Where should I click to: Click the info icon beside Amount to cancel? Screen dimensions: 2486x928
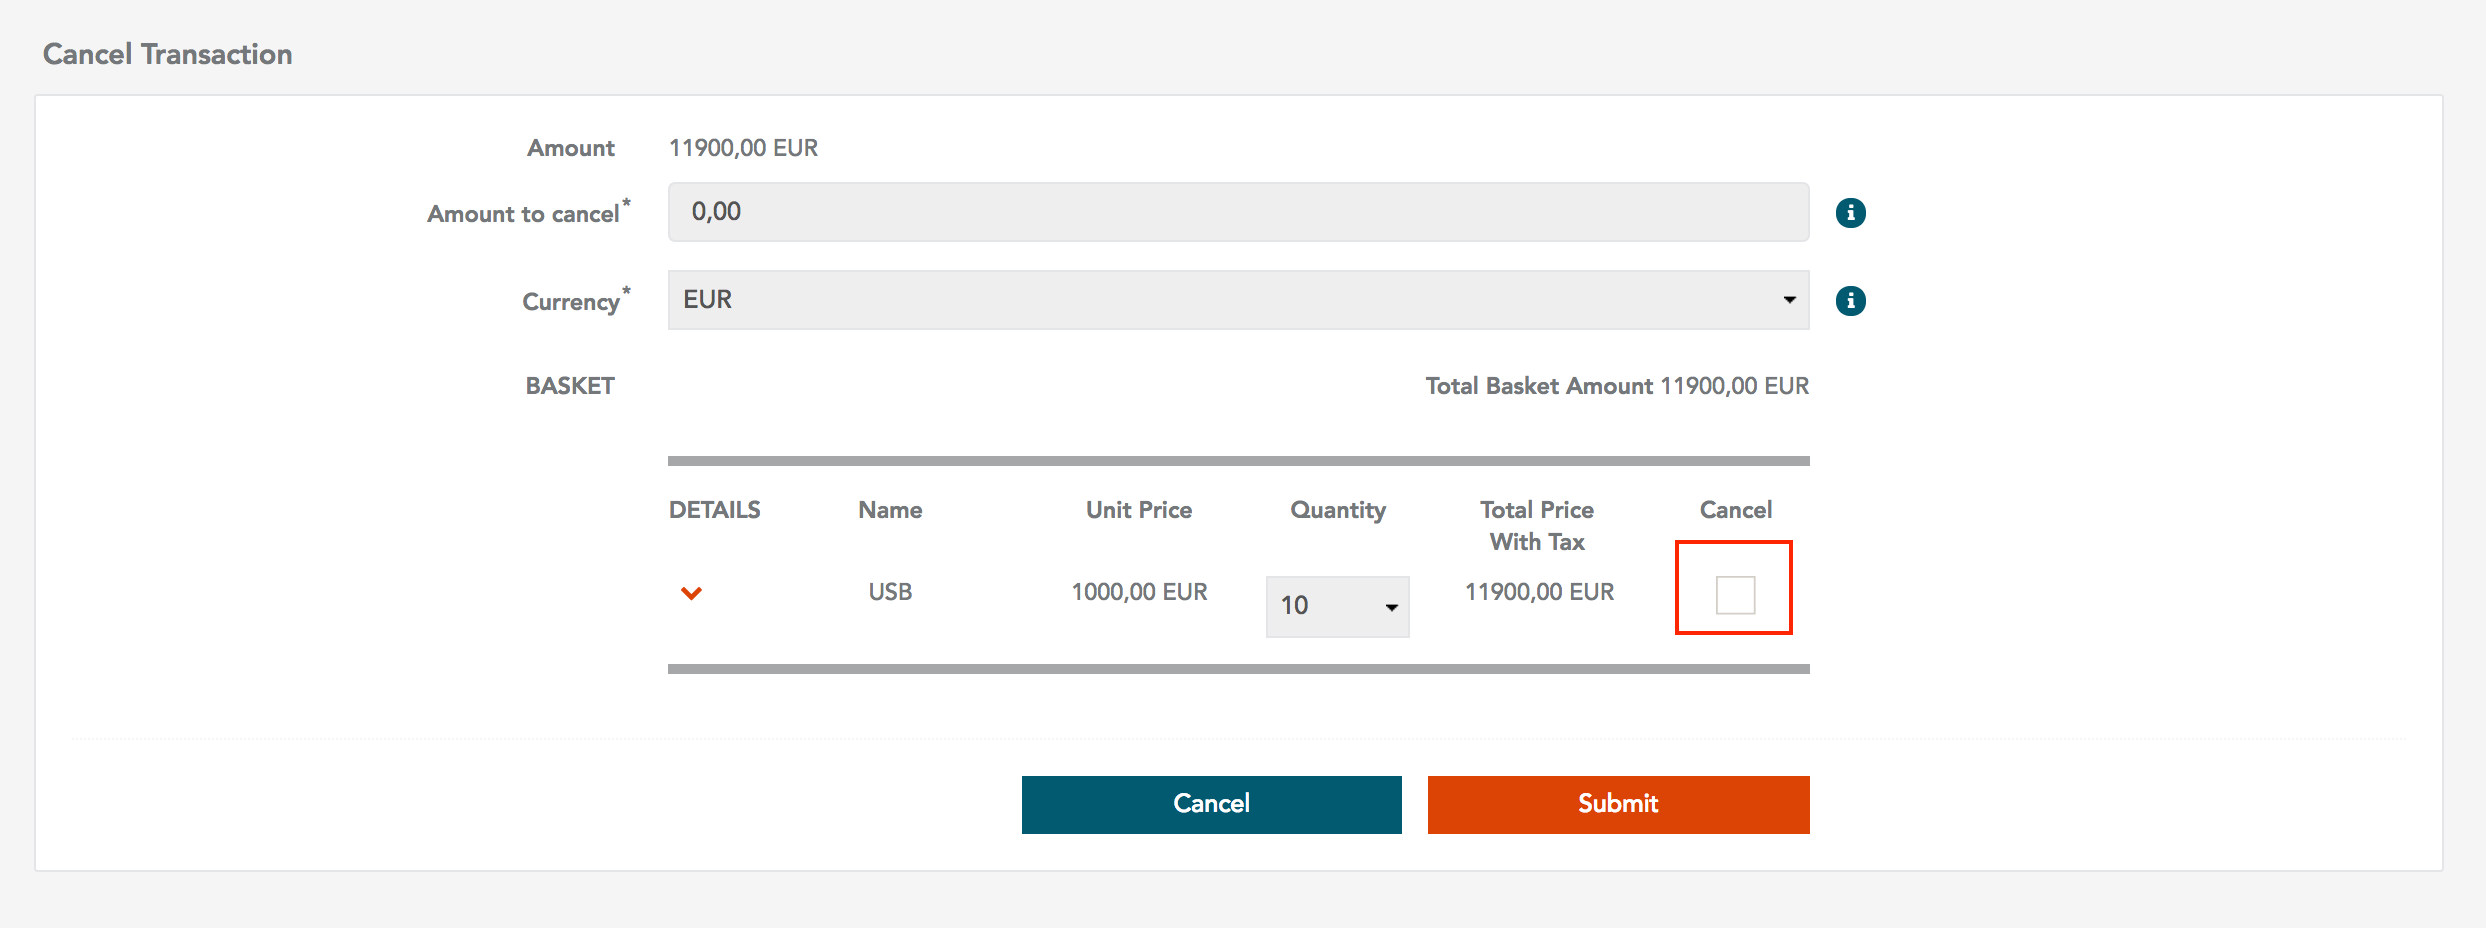click(x=1850, y=213)
